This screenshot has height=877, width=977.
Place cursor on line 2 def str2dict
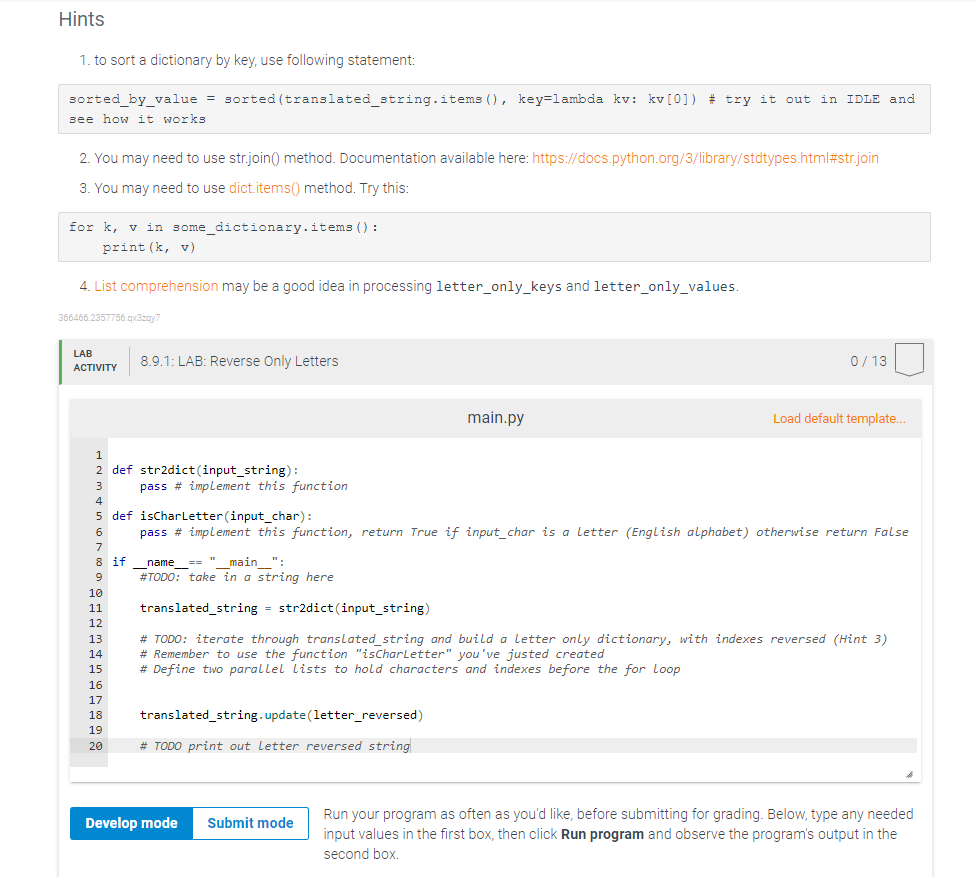(205, 470)
